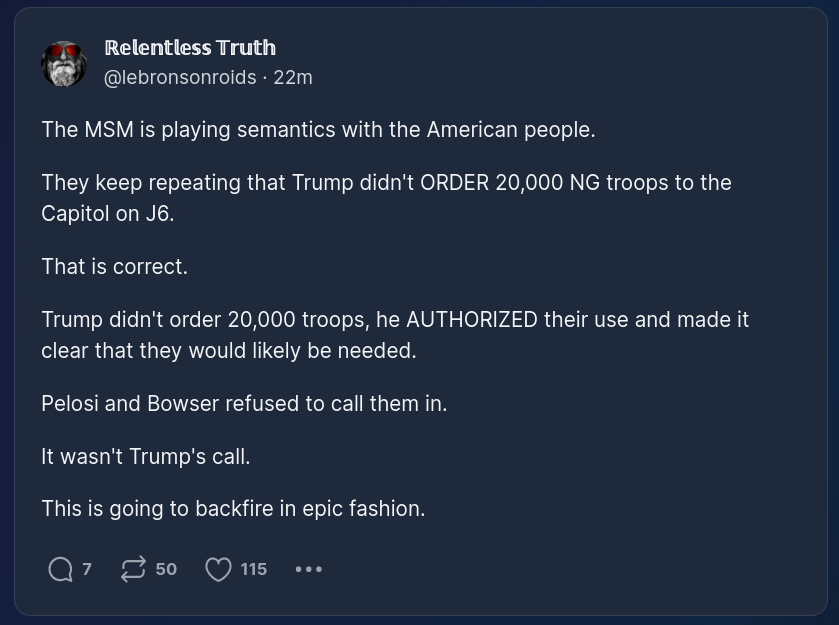839x625 pixels.
Task: Click the "Pelosi and Bowser refused" sentence
Action: [x=244, y=404]
